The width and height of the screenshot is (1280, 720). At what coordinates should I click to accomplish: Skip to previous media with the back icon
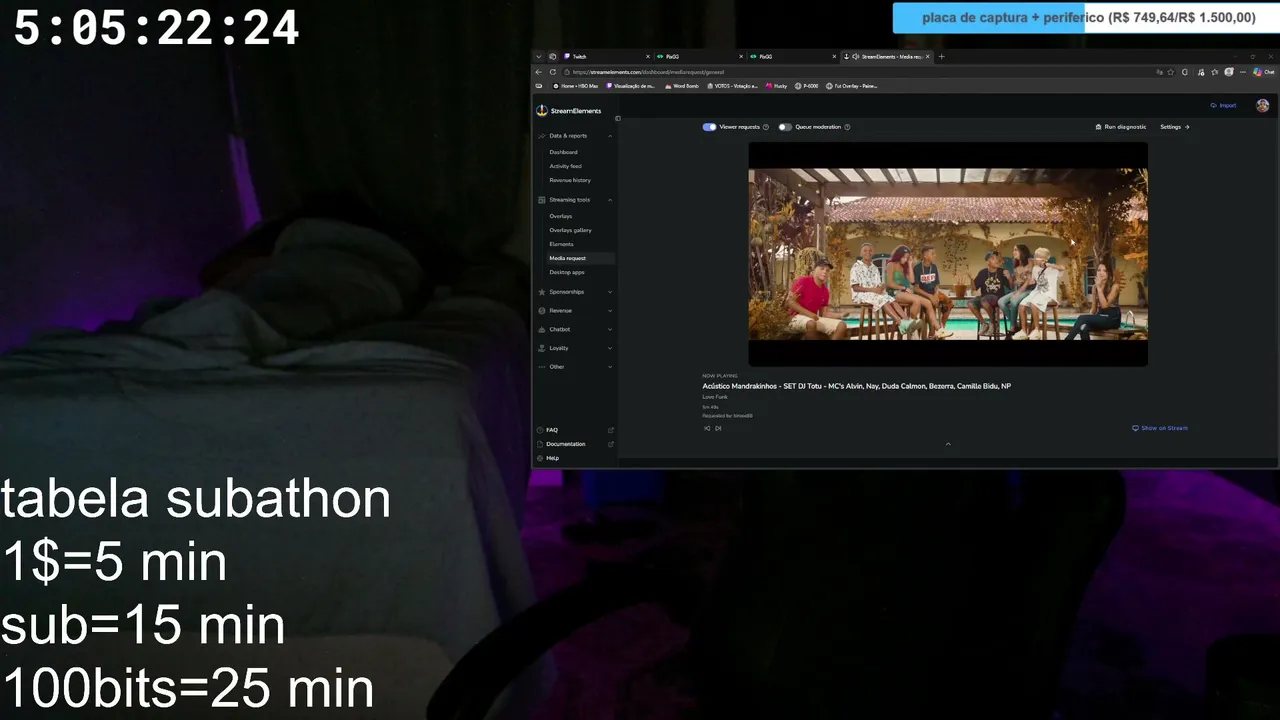[x=707, y=428]
